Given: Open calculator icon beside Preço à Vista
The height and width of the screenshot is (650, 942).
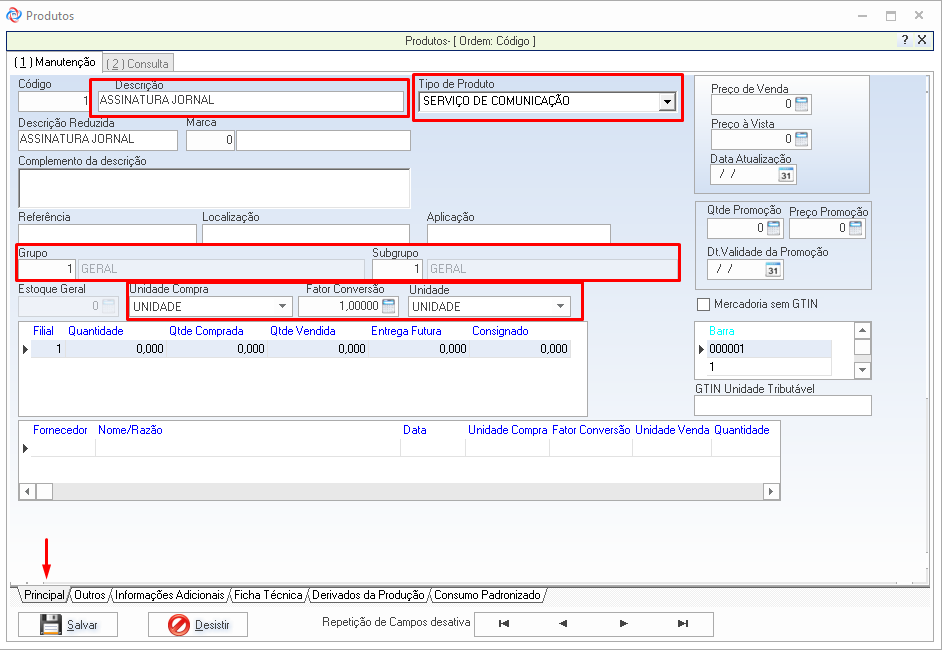Looking at the screenshot, I should coord(802,139).
